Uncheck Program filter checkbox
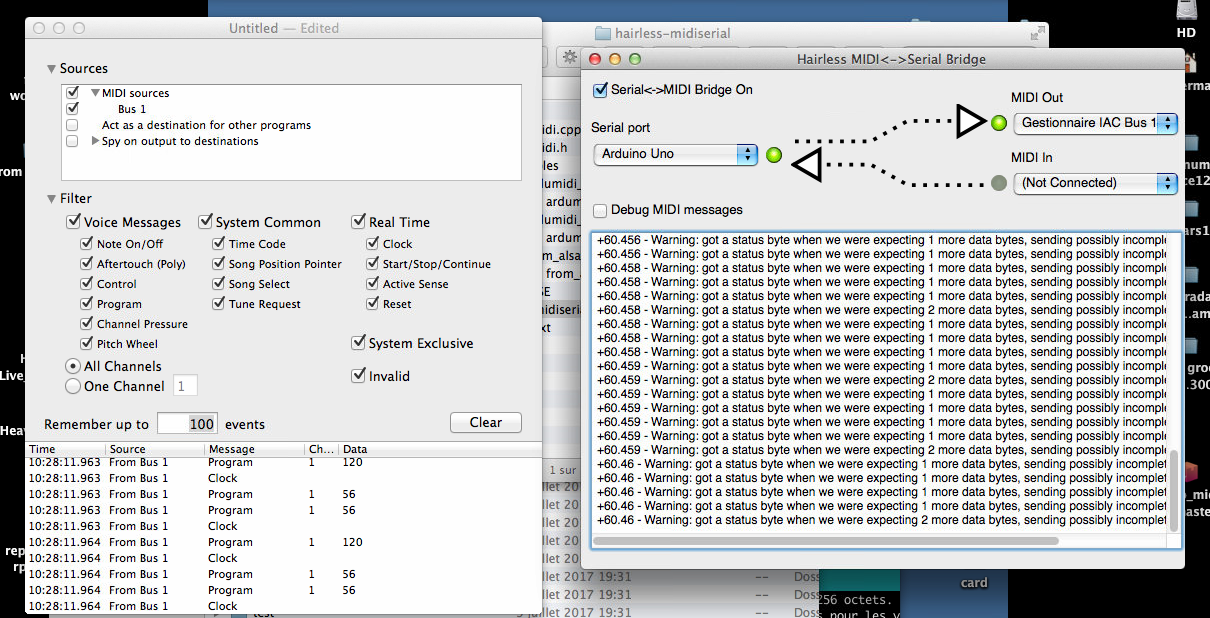This screenshot has width=1210, height=618. point(87,303)
